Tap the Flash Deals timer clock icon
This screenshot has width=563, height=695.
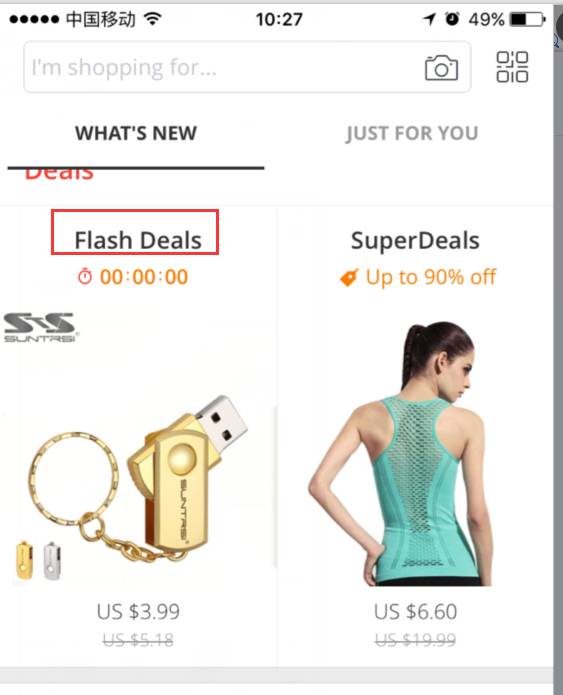pos(85,277)
